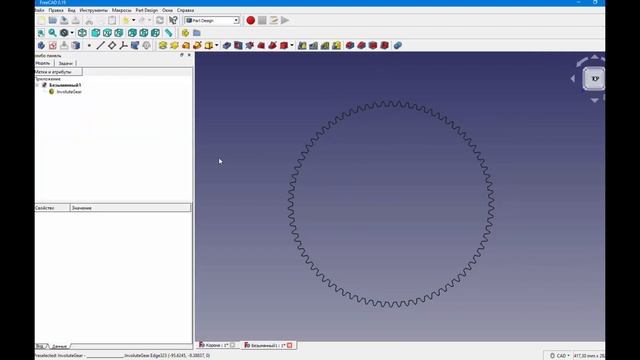Viewport: 640px width, 360px height.
Task: Open the Правка menu
Action: tap(56, 10)
